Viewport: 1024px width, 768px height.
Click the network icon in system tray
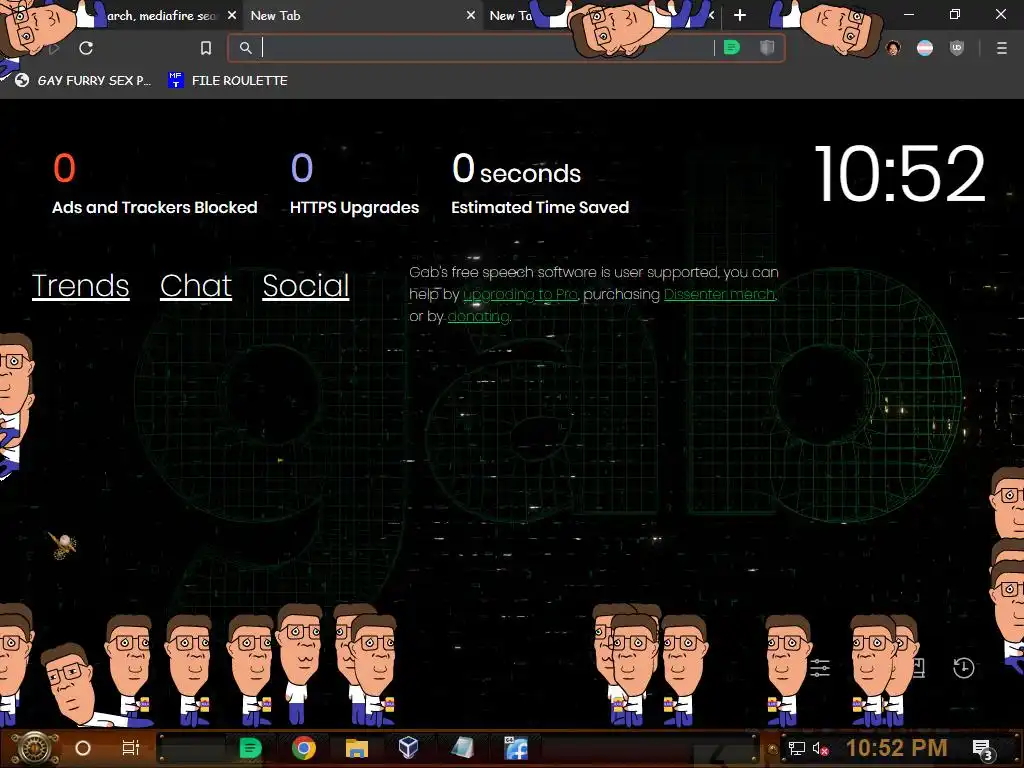click(x=796, y=748)
